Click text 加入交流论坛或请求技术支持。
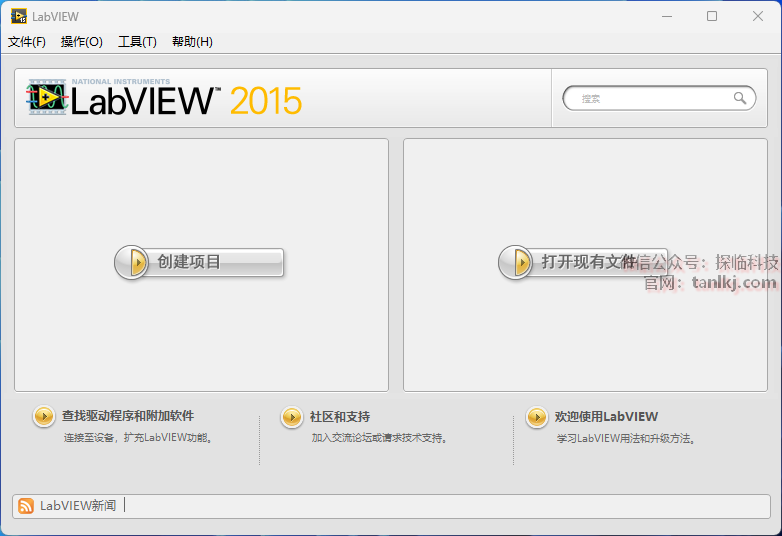This screenshot has width=782, height=536. [x=381, y=438]
